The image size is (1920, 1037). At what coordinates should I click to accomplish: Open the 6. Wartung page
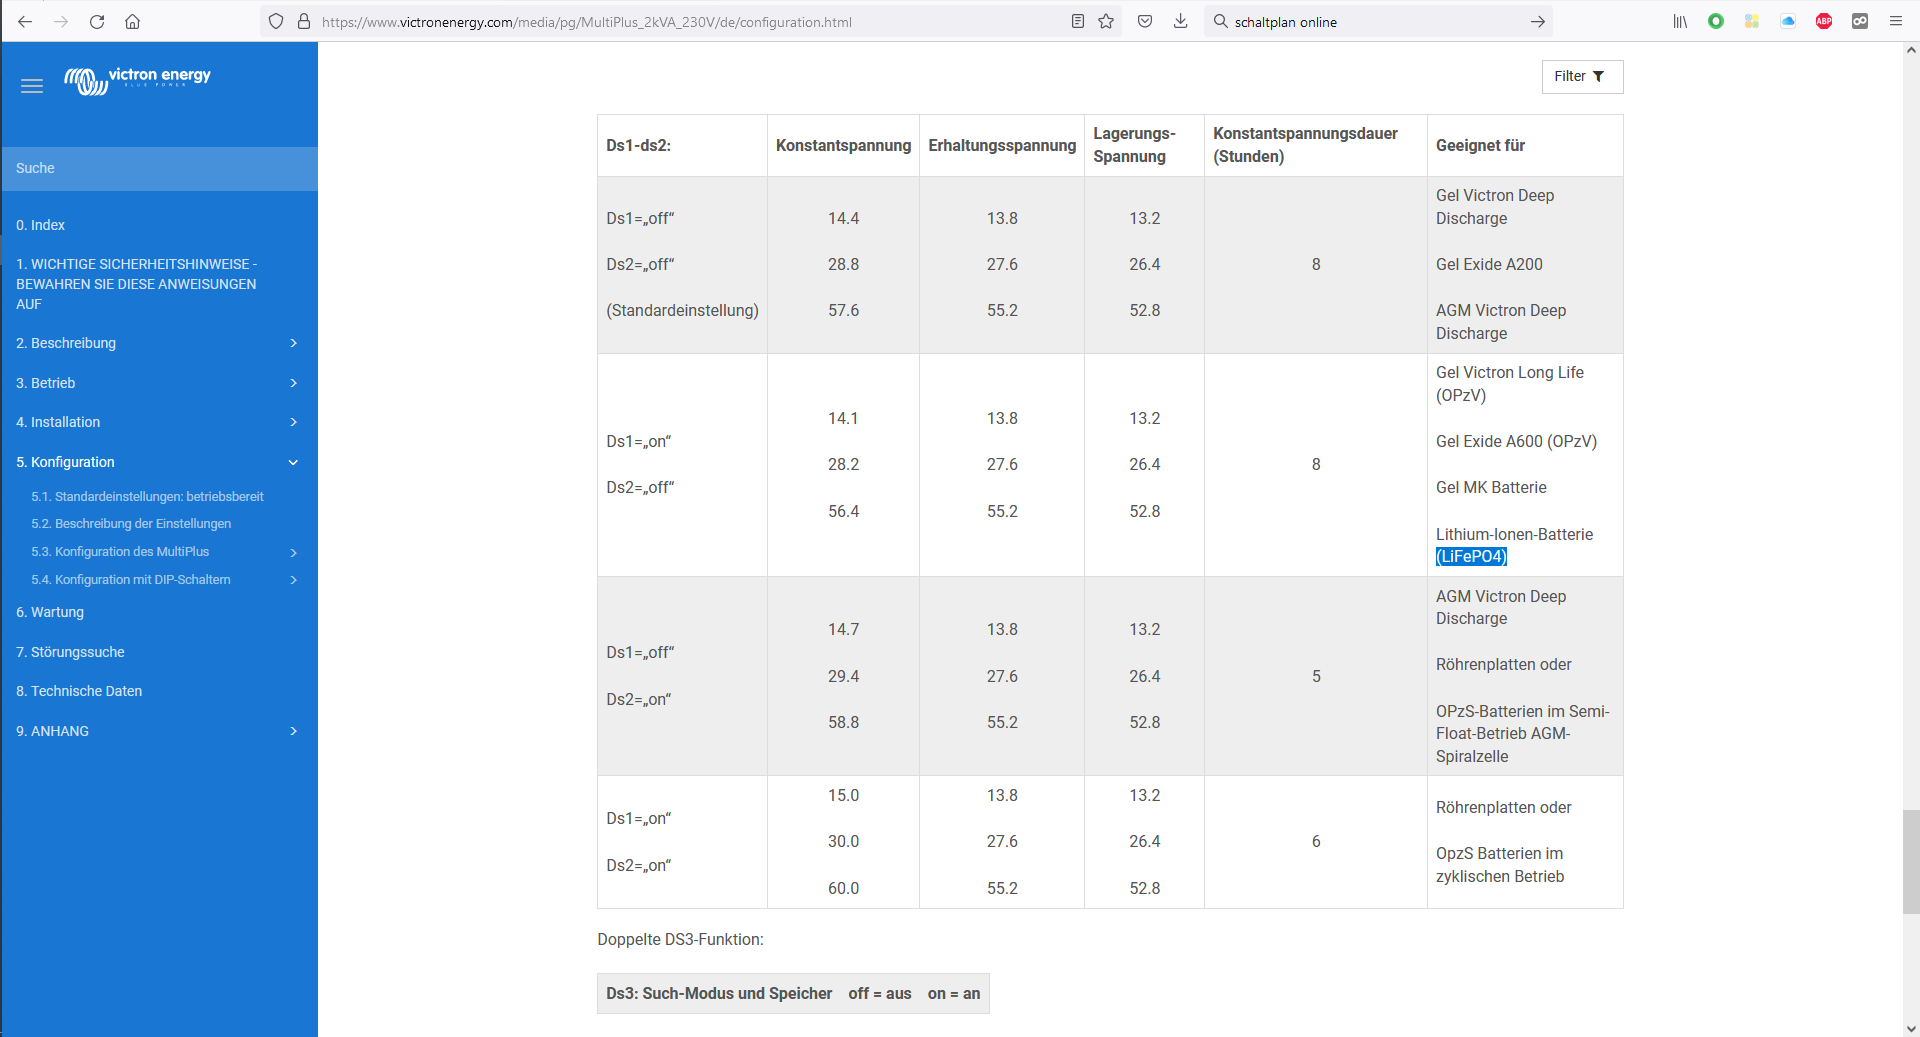pos(50,612)
